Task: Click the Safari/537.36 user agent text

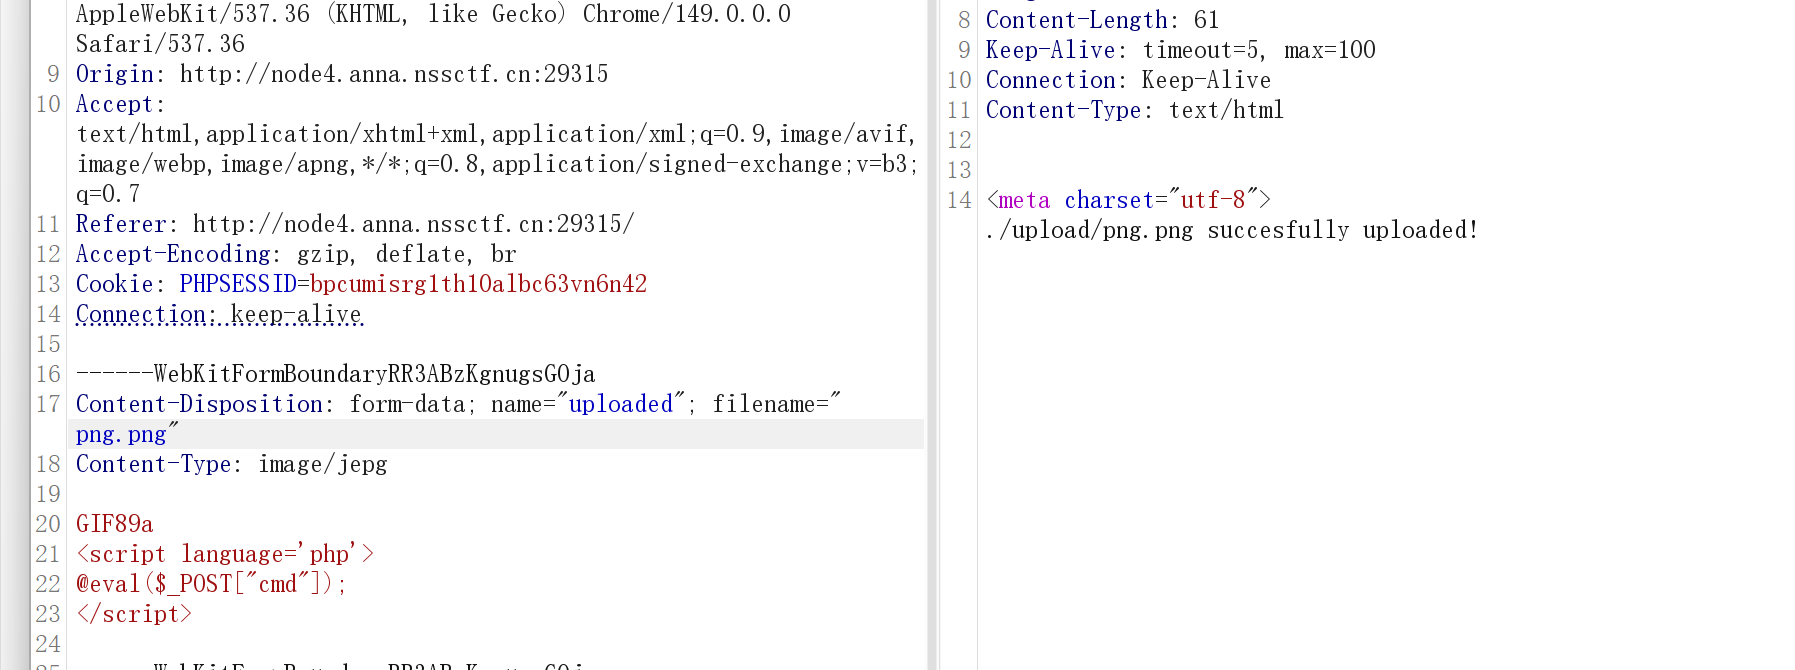Action: (x=160, y=44)
